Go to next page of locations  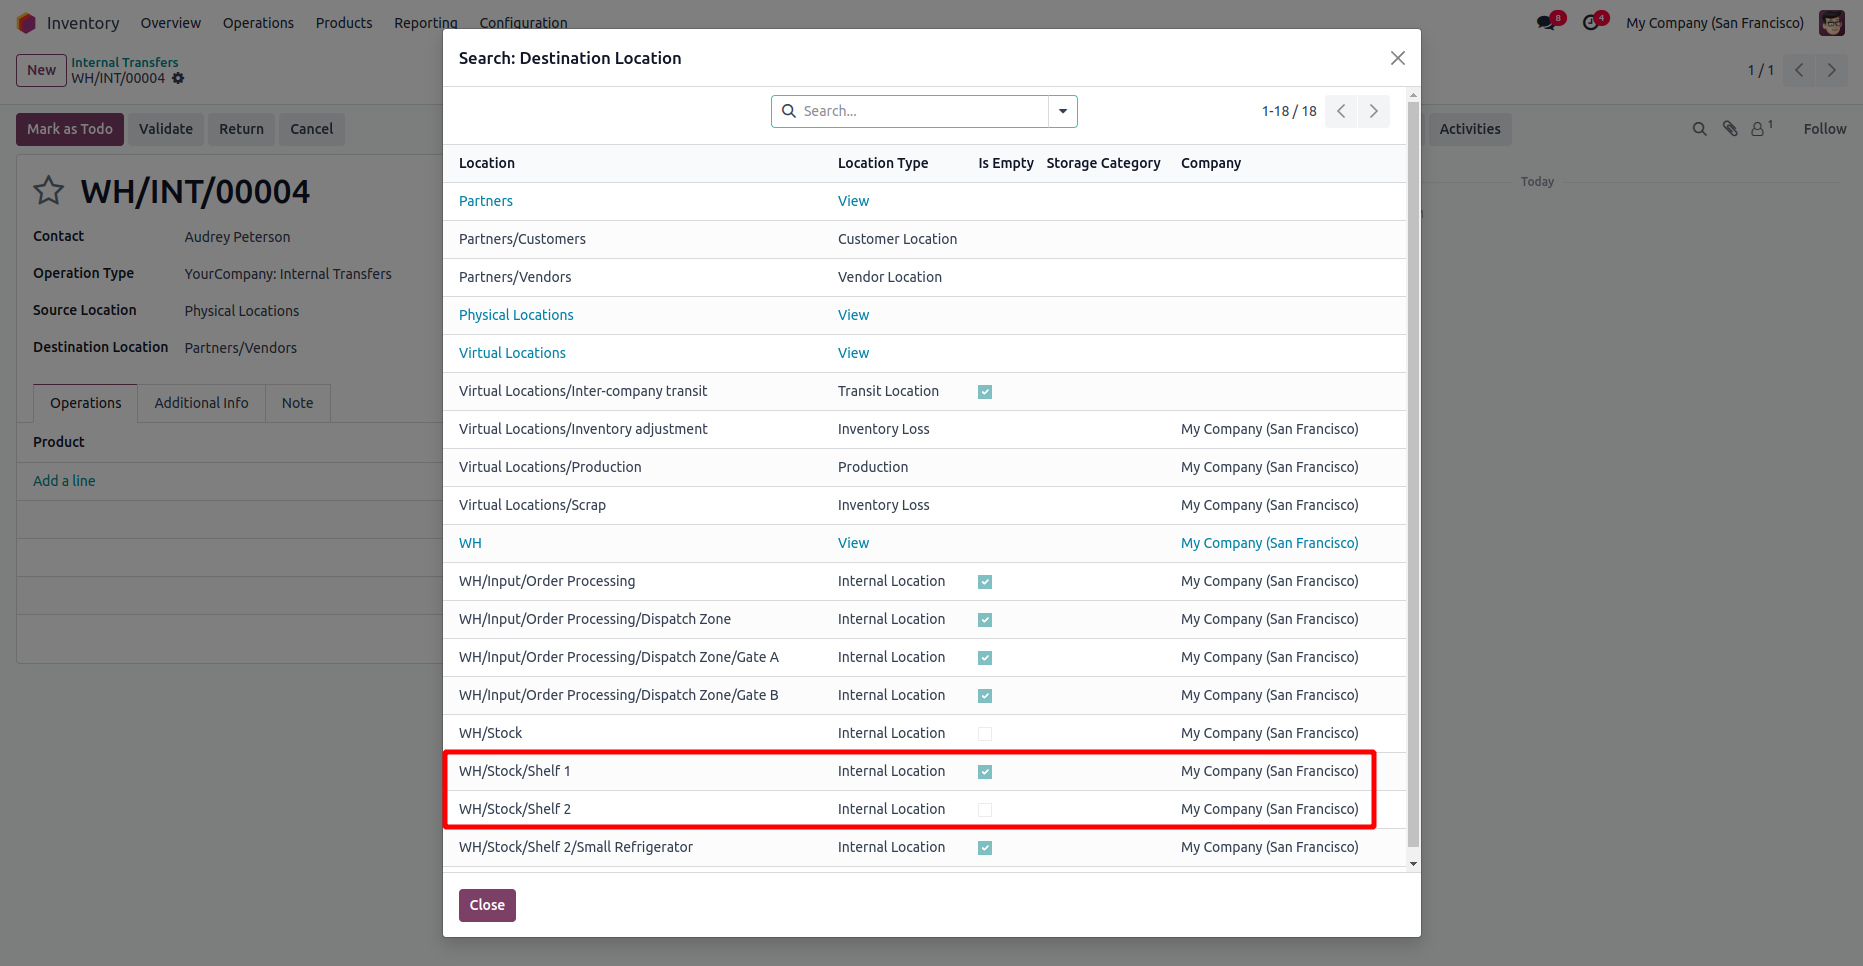pos(1374,111)
